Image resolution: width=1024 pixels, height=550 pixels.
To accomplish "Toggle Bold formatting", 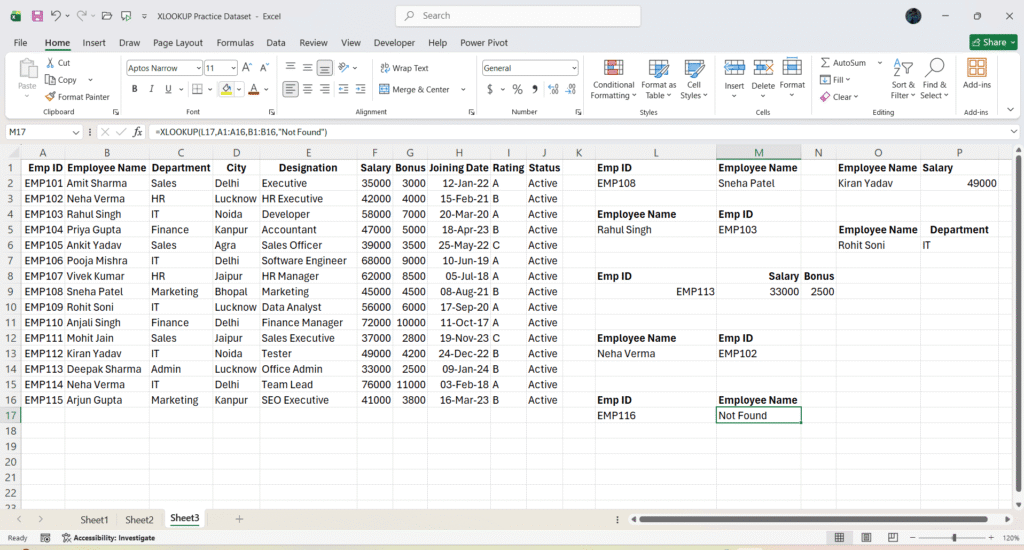I will tap(135, 89).
